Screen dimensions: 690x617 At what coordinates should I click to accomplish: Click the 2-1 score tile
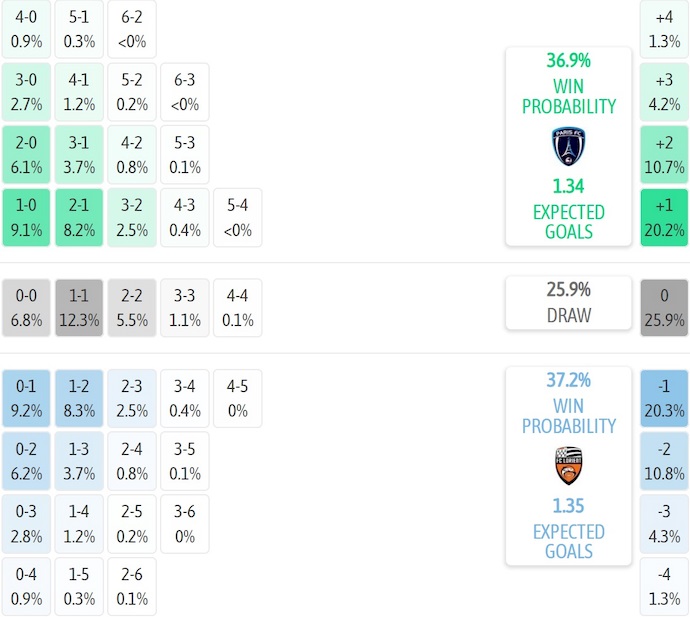click(x=81, y=218)
